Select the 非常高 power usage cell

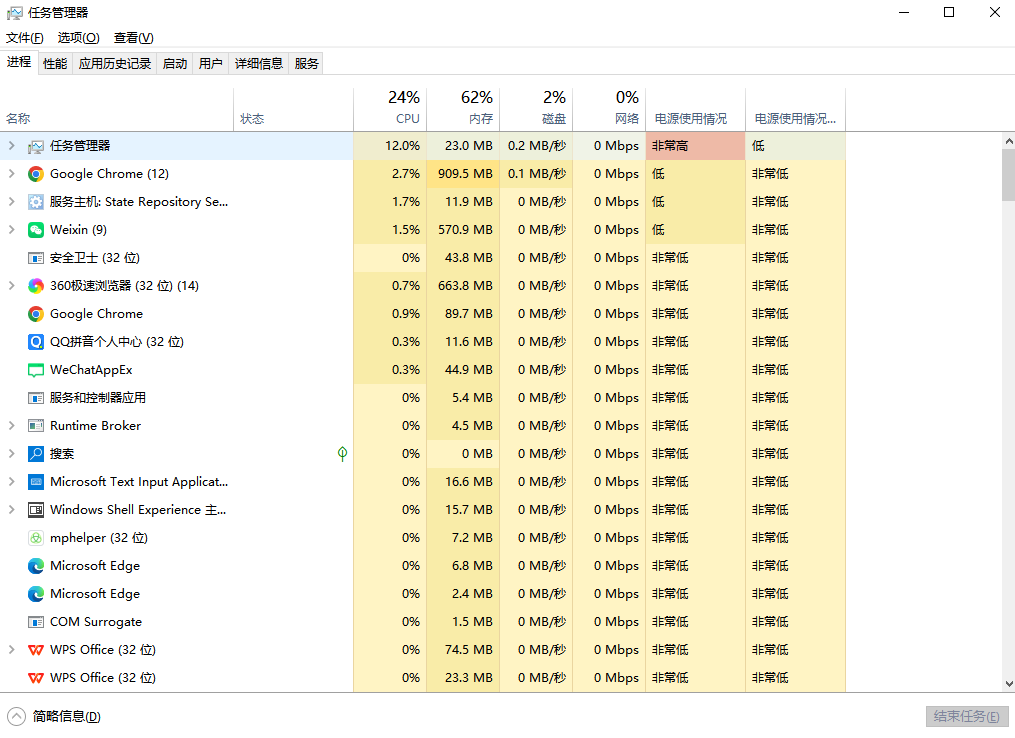(696, 146)
